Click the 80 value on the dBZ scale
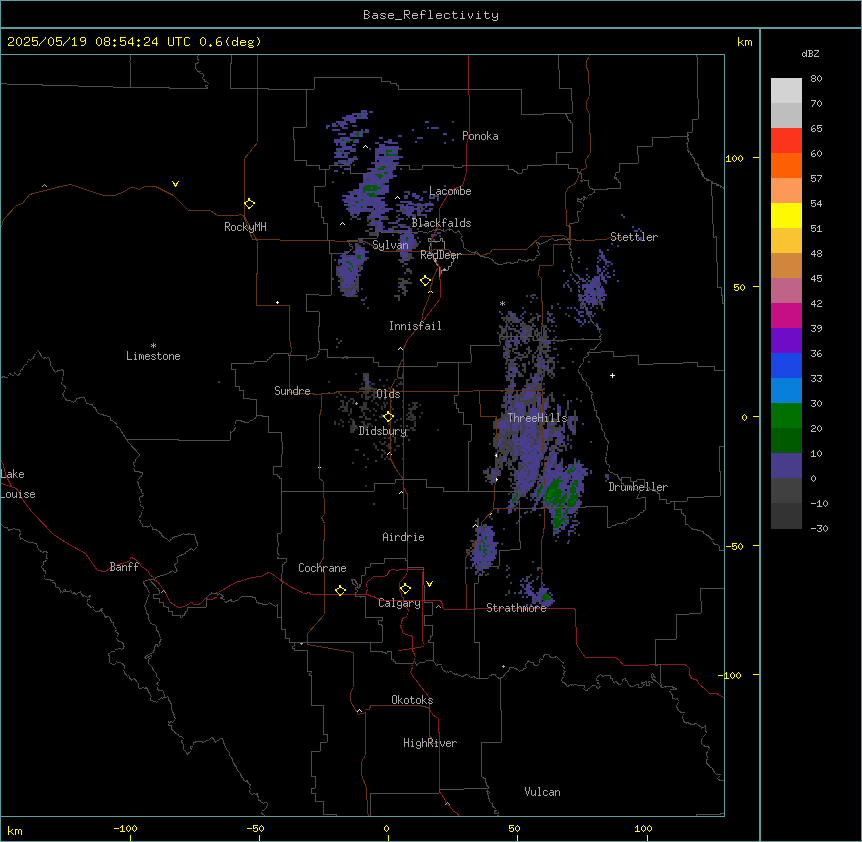This screenshot has height=842, width=862. pos(816,79)
